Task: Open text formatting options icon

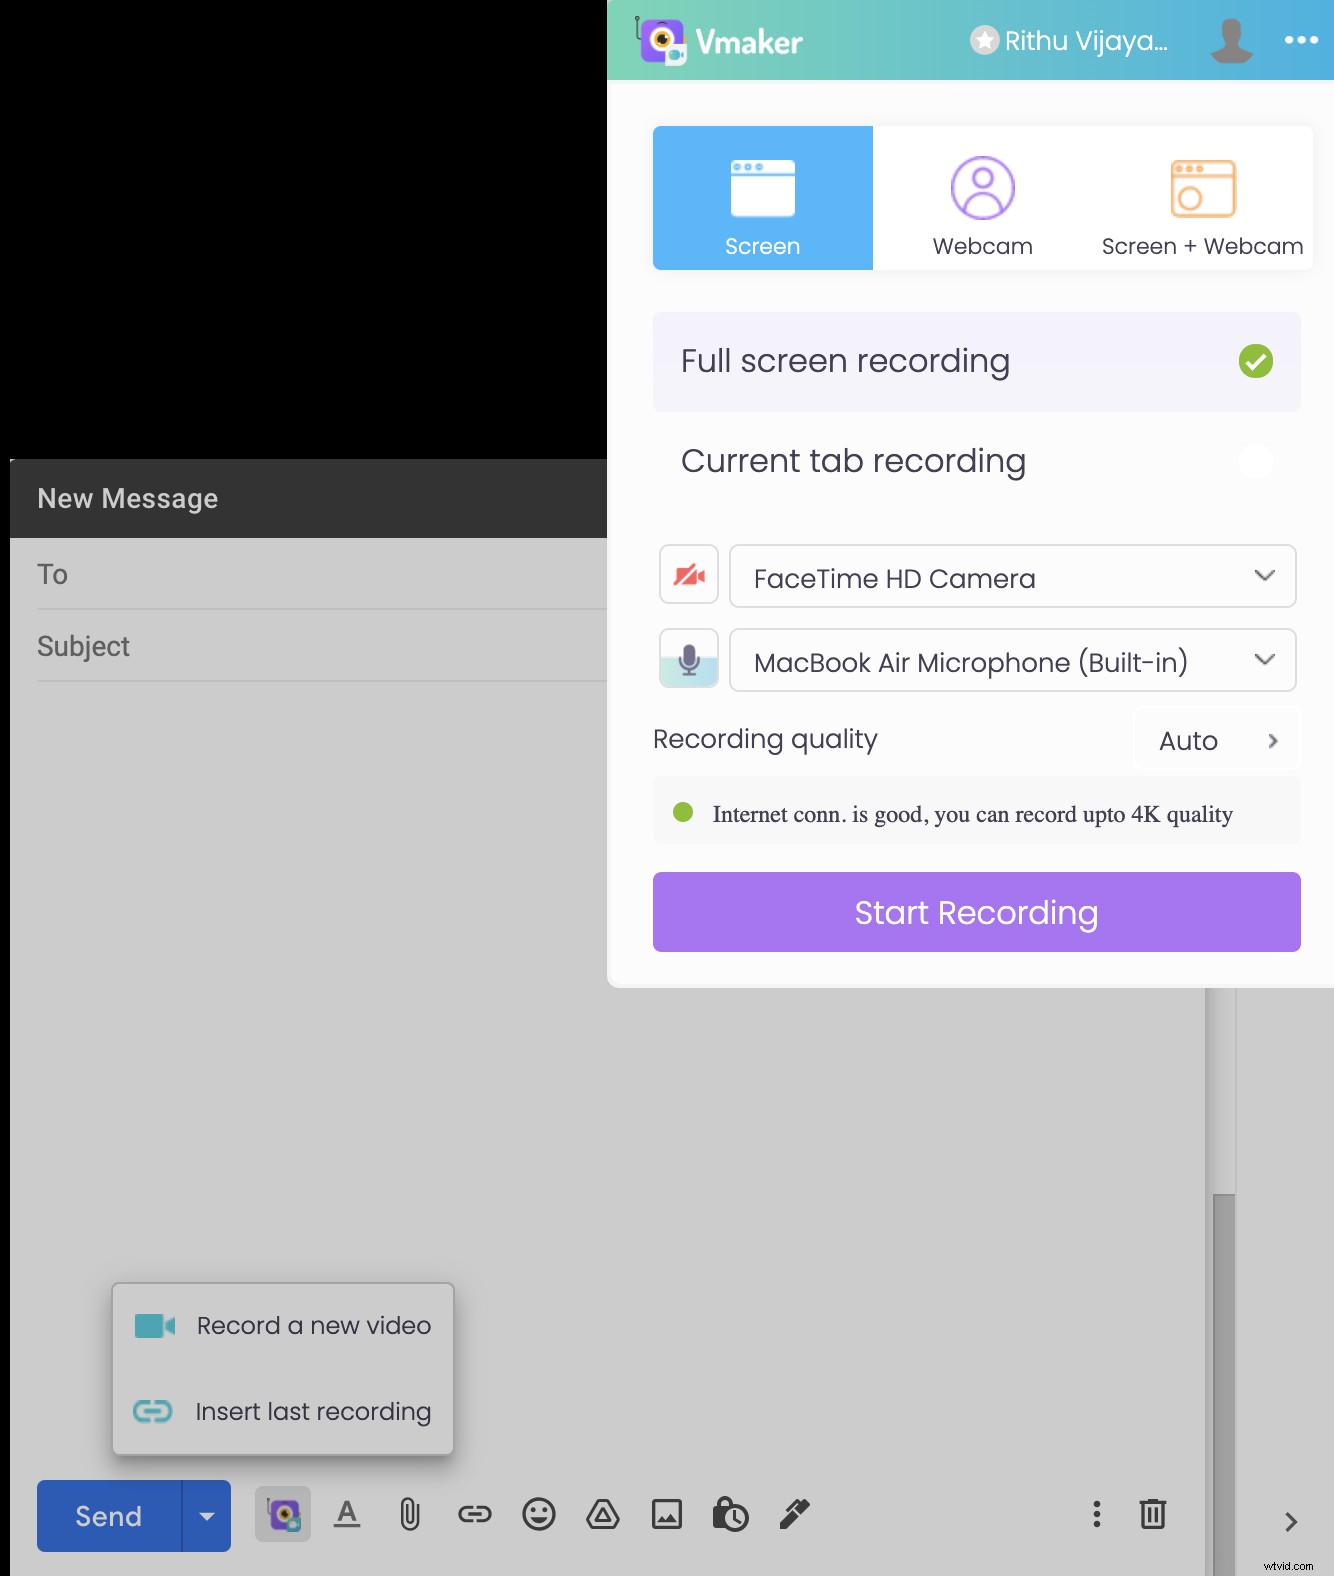Action: (347, 1514)
